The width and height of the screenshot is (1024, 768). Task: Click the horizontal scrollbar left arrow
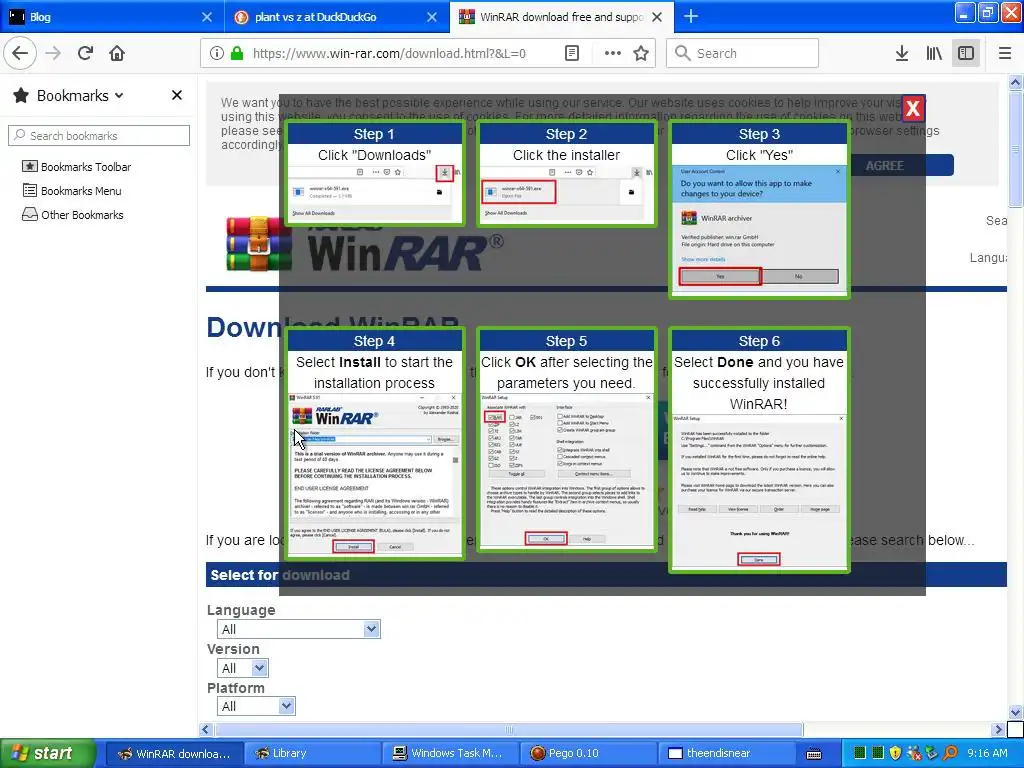[206, 729]
